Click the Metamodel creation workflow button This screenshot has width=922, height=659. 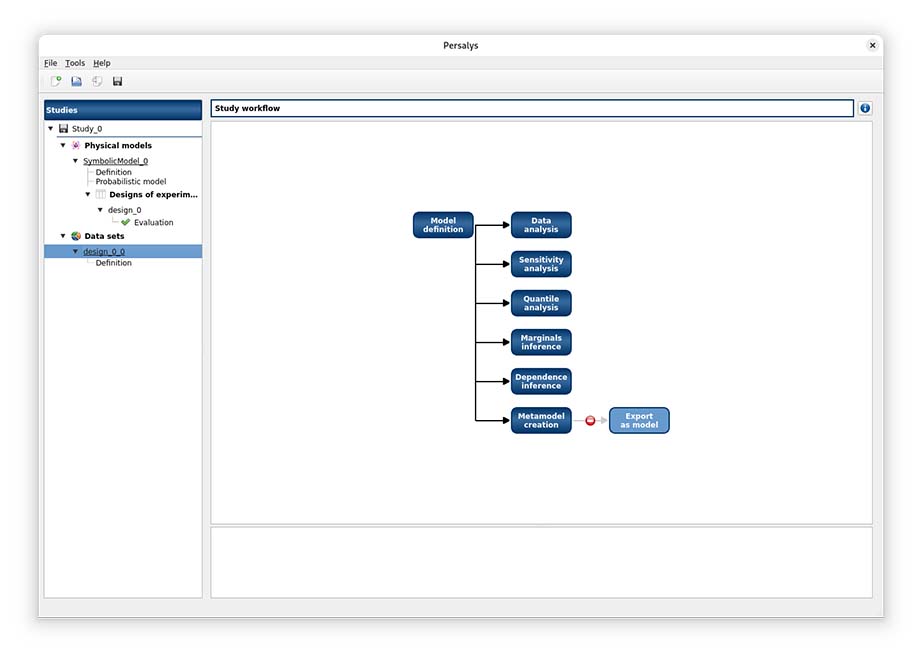tap(541, 421)
